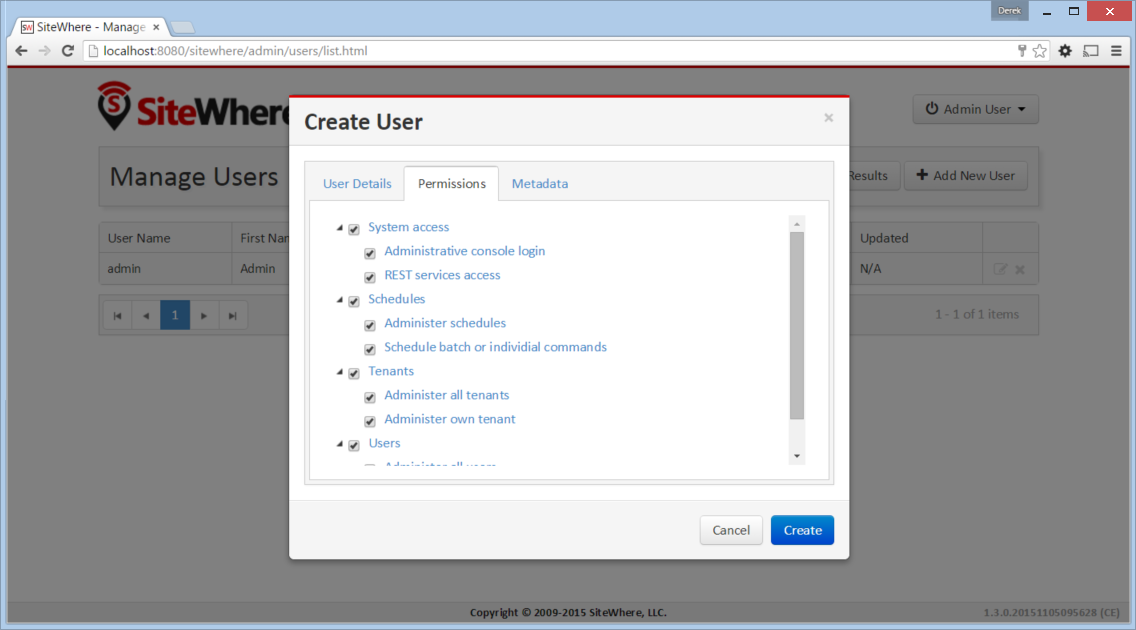Viewport: 1136px width, 630px height.
Task: Collapse the Tenants tree node
Action: pyautogui.click(x=340, y=371)
